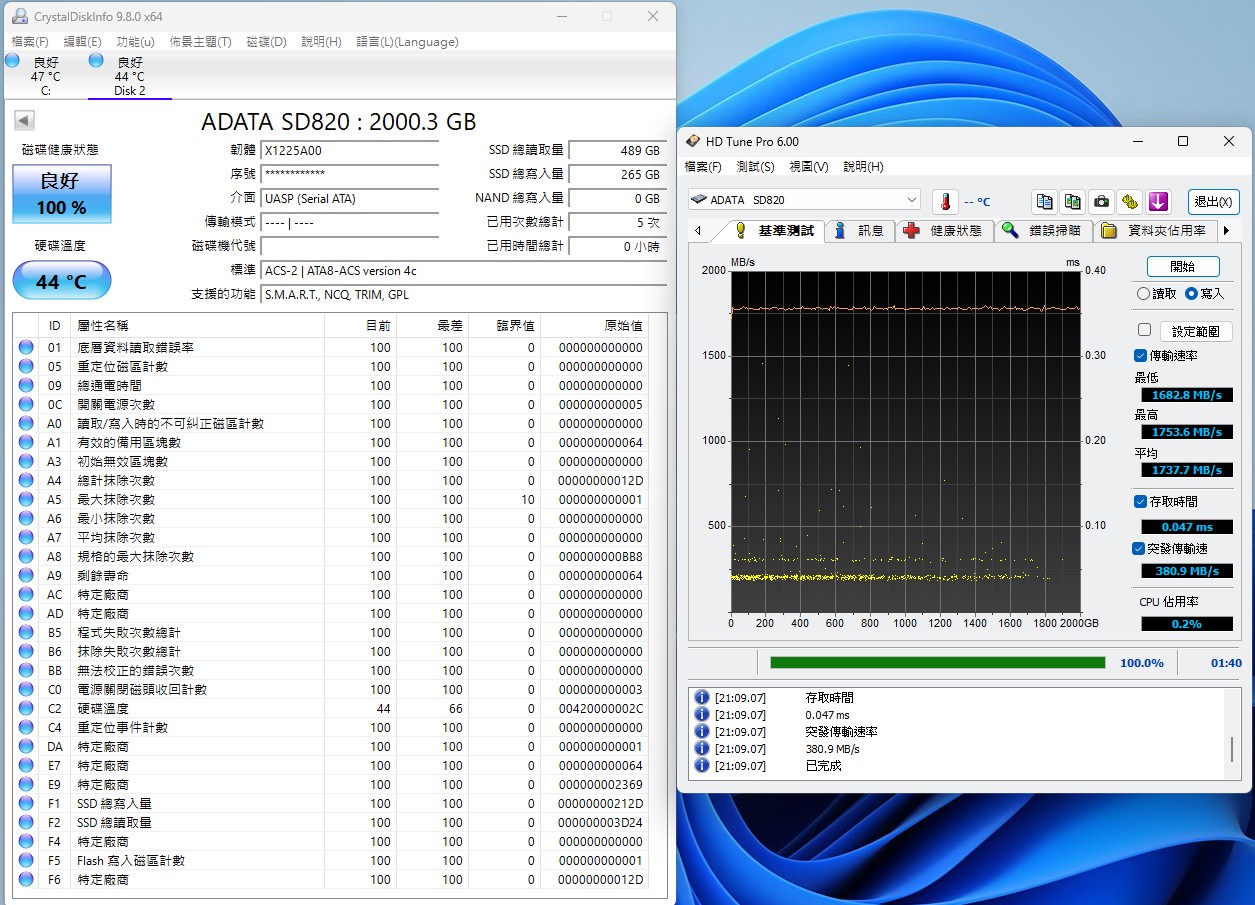The image size is (1255, 905).
Task: Open 佈景主題(T) menu
Action: tap(200, 42)
